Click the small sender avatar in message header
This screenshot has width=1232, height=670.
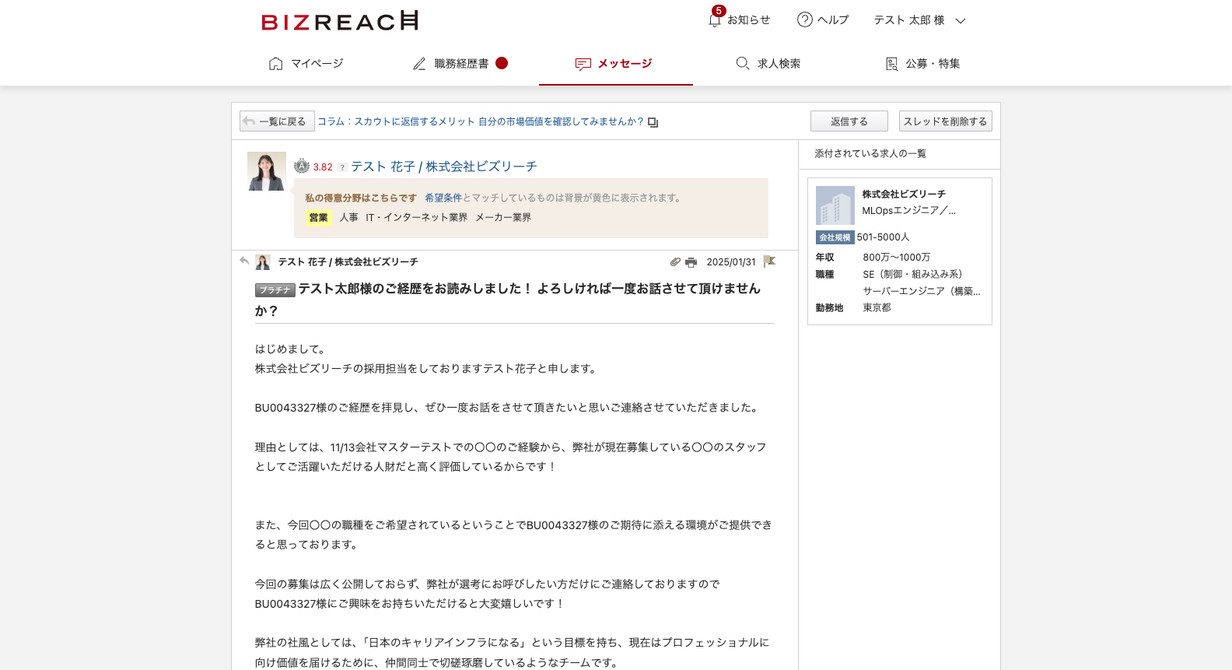point(263,262)
